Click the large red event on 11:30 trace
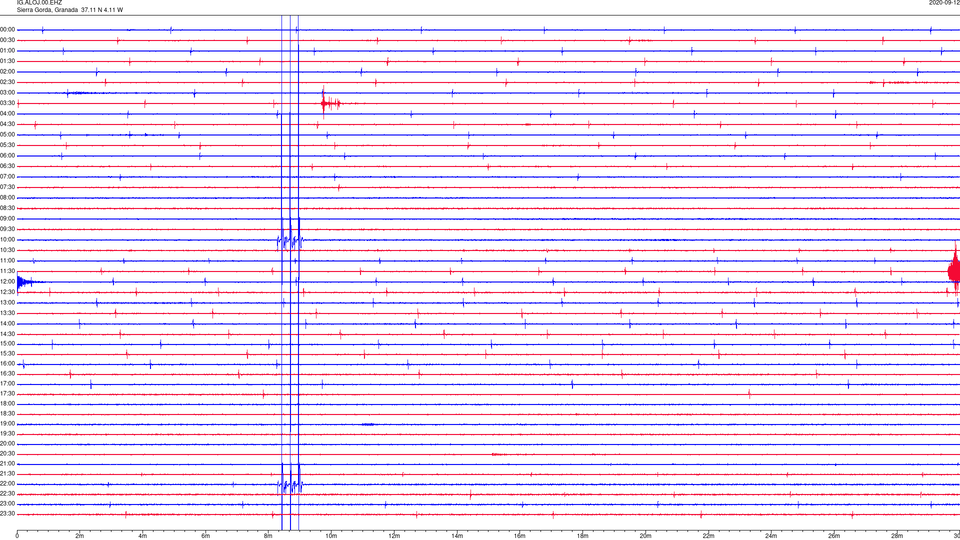Screen dimensions: 960x540 tap(954, 270)
